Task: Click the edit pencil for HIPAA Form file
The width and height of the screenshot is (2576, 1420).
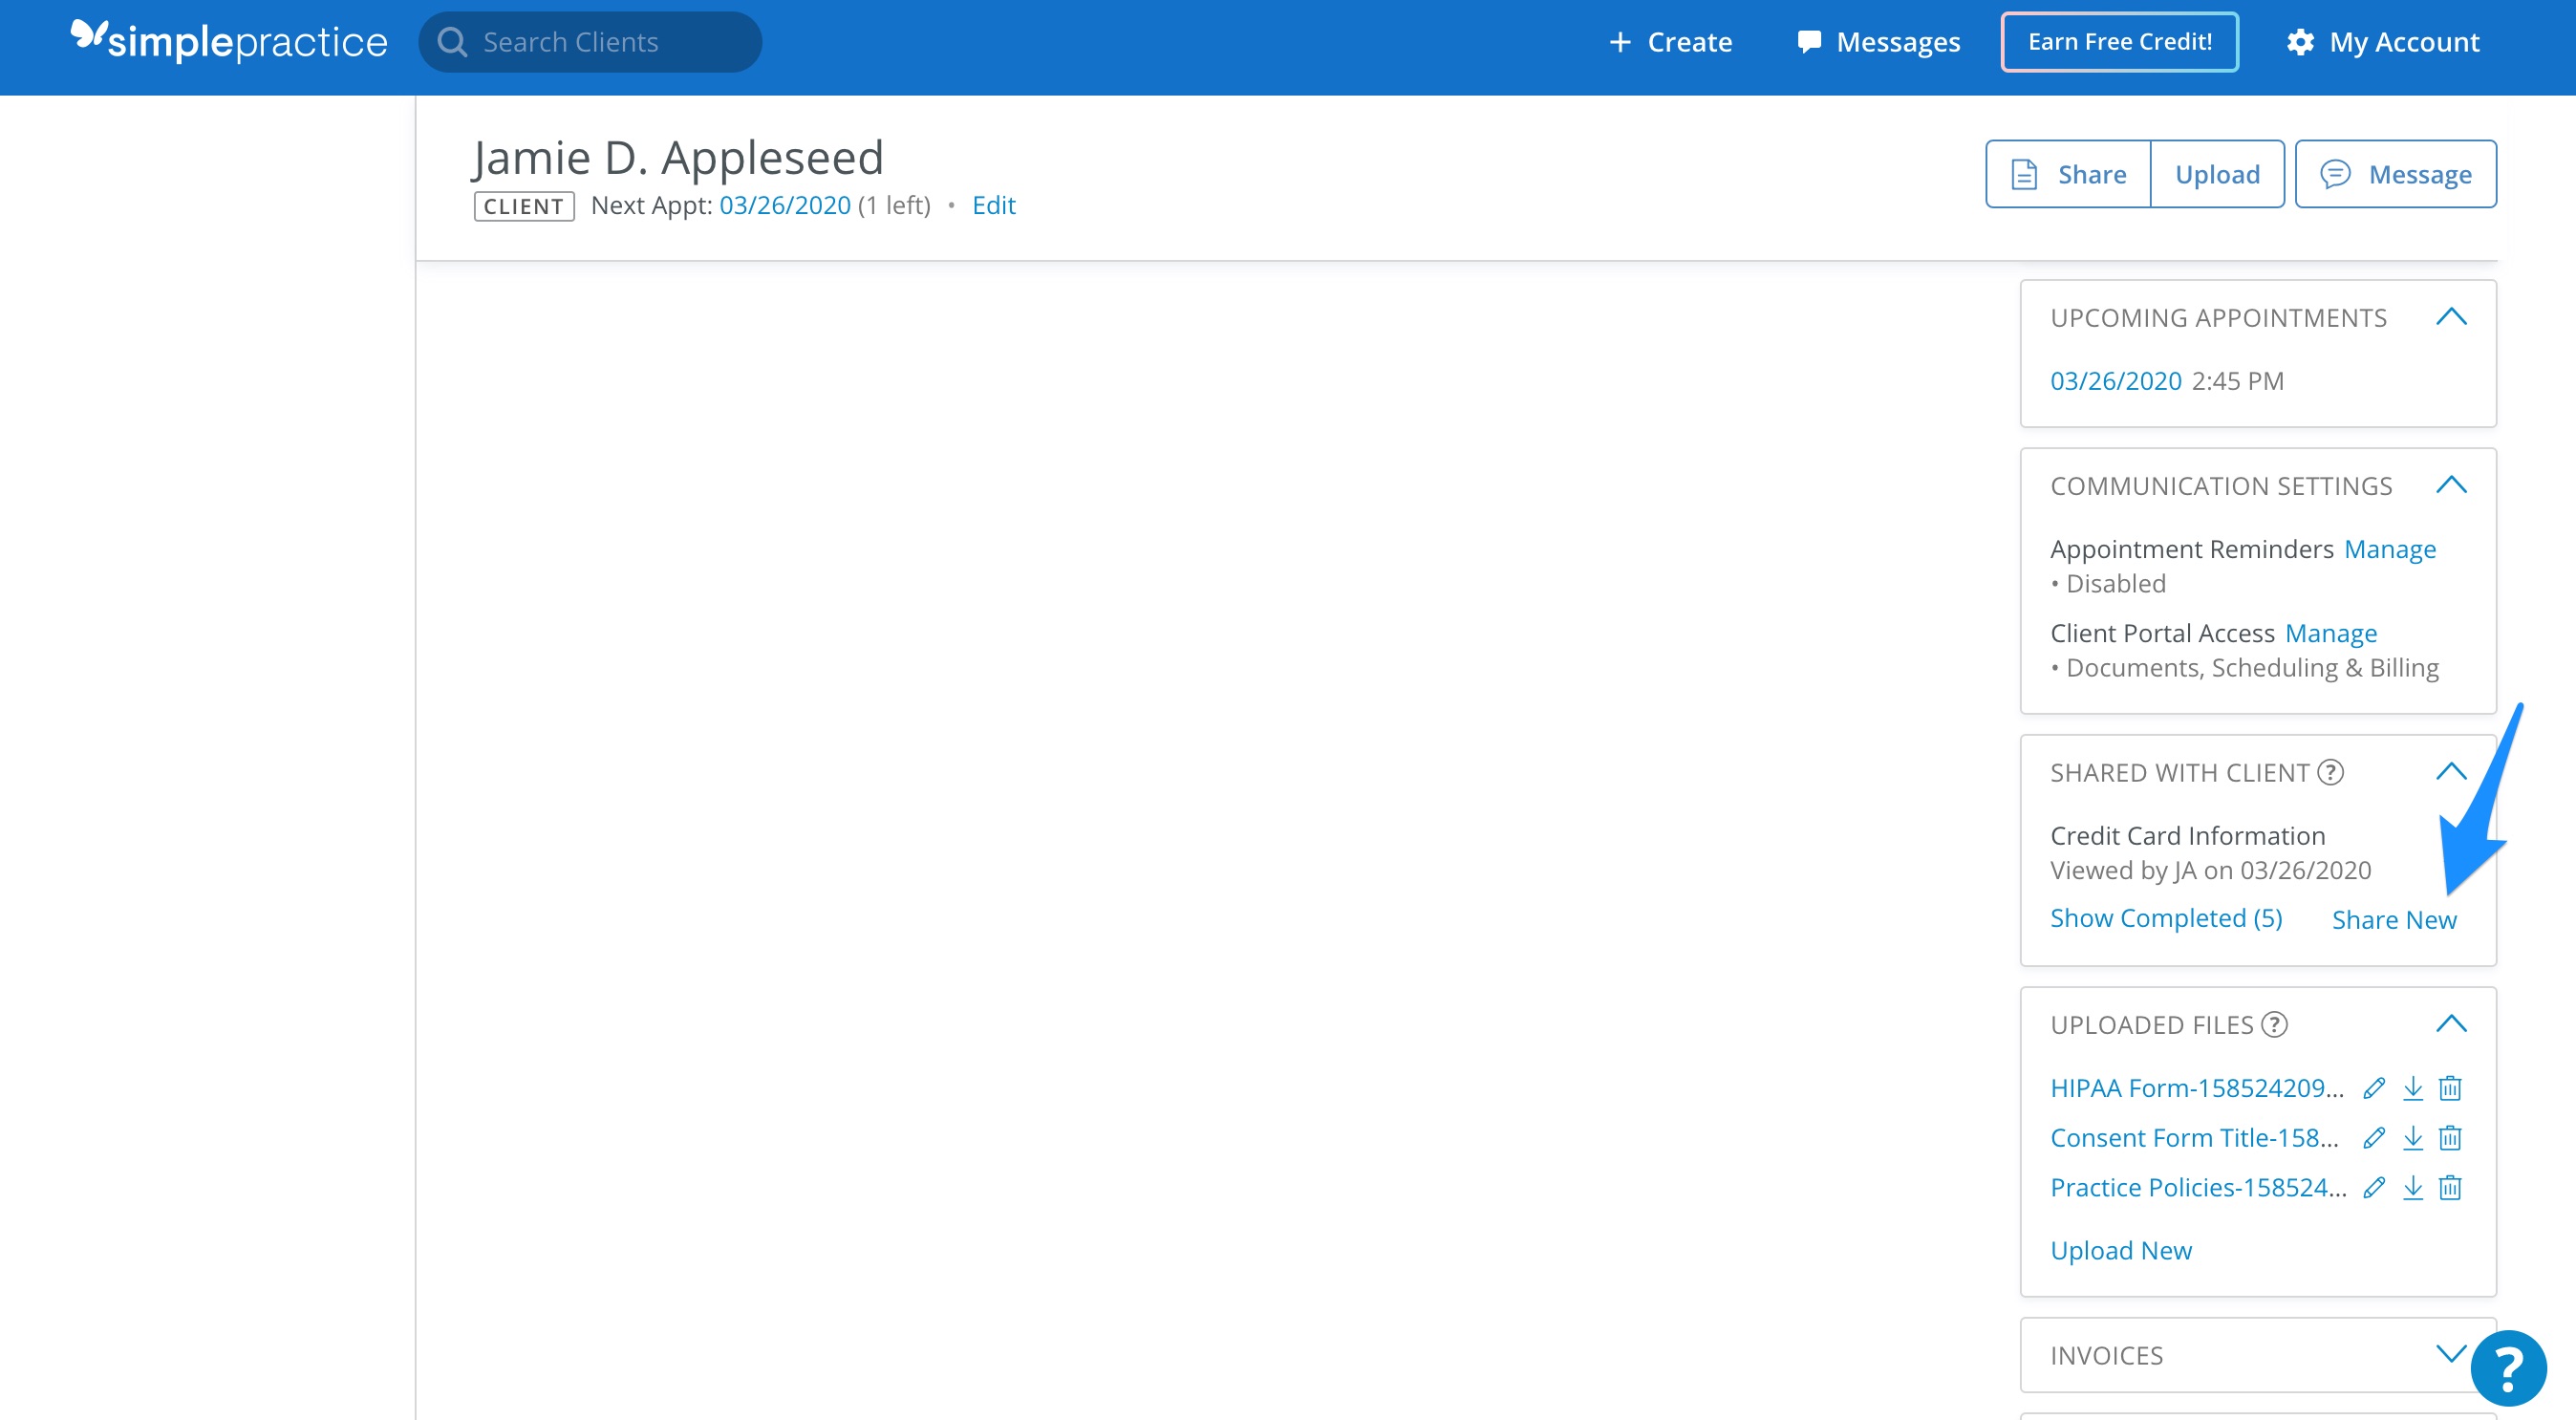Action: click(x=2373, y=1088)
